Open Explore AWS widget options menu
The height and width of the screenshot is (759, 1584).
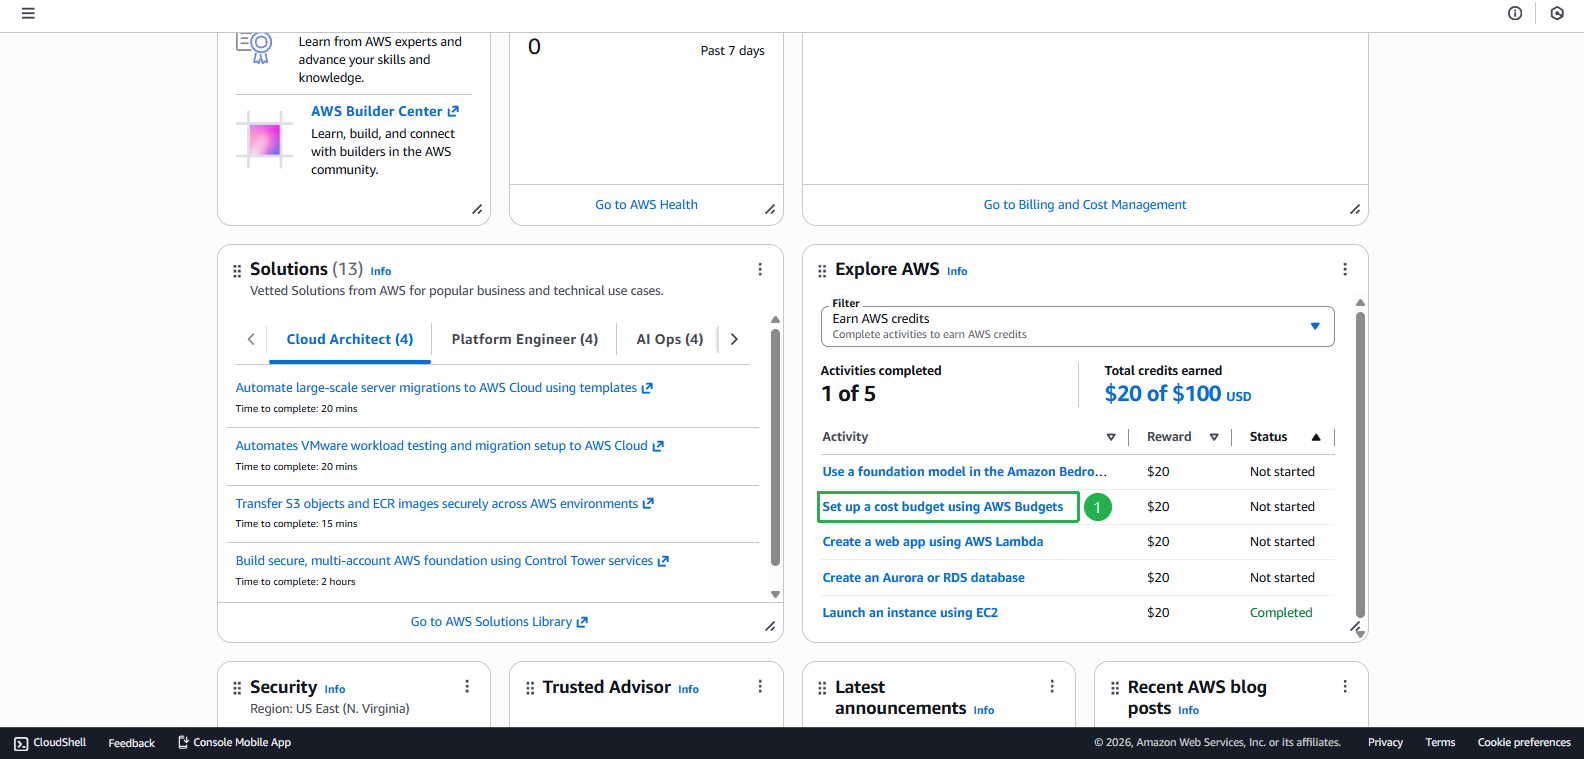point(1345,269)
